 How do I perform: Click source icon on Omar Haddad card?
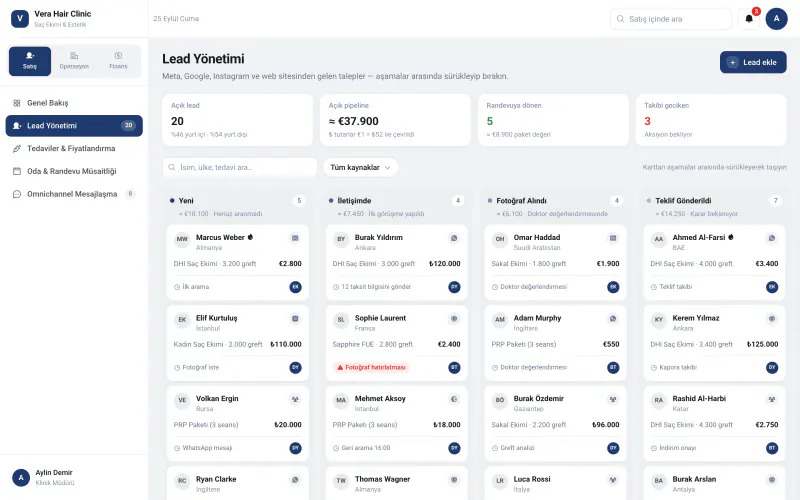(613, 238)
